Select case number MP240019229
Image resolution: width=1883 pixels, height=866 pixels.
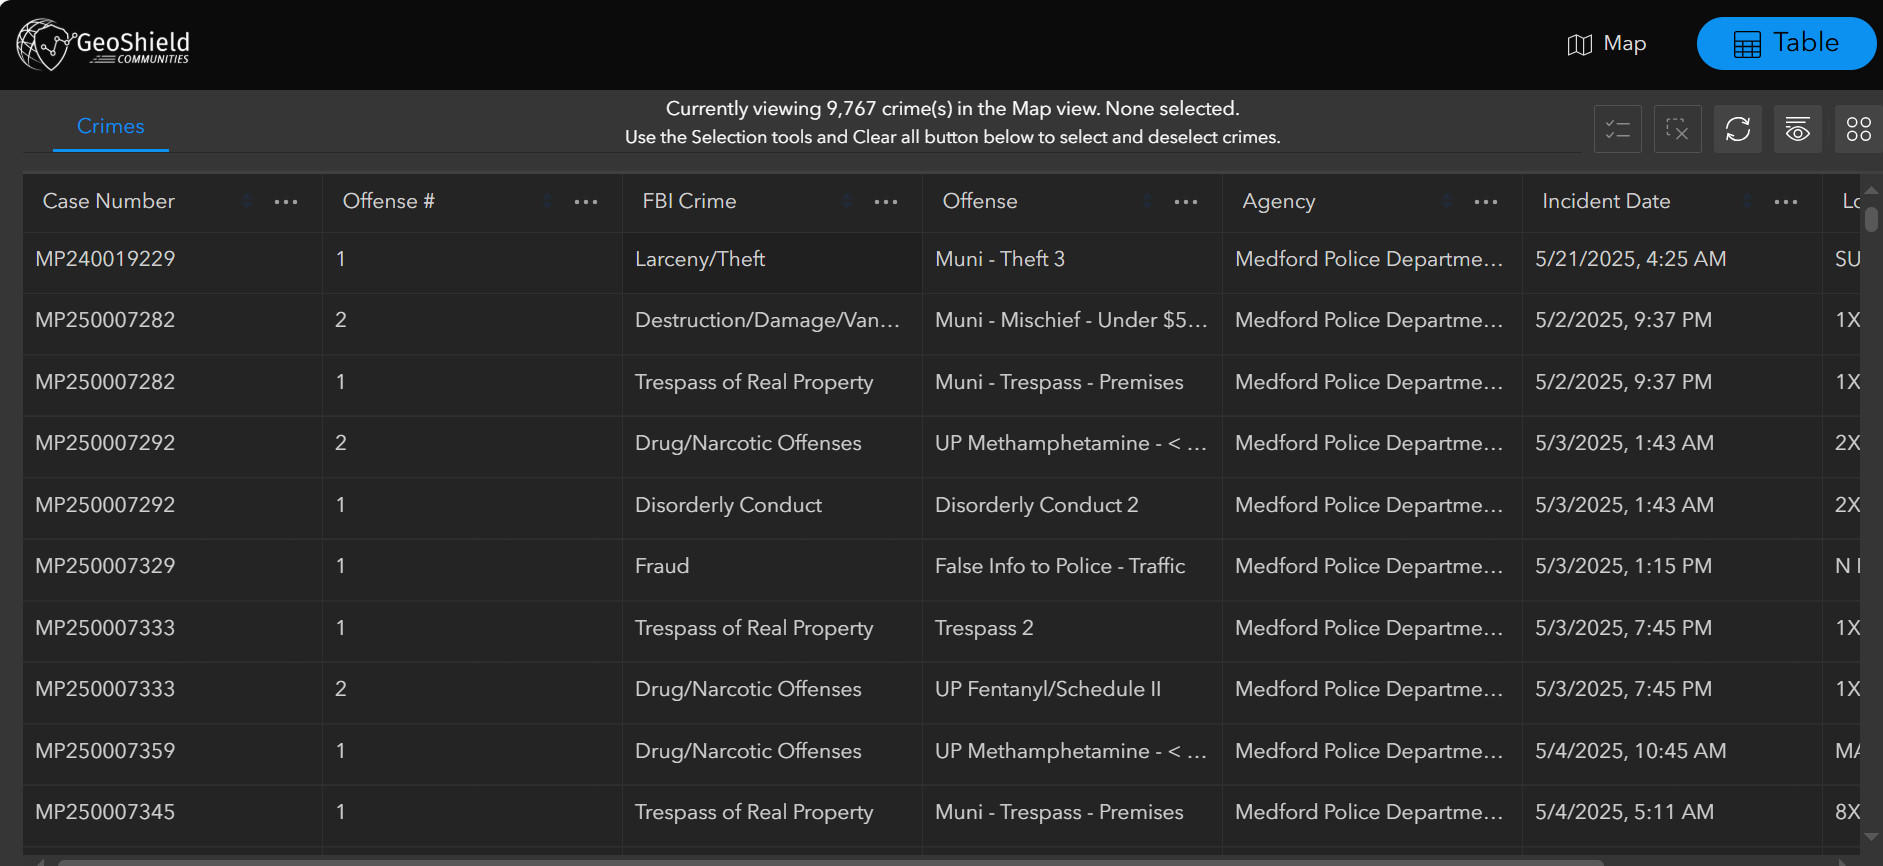click(105, 259)
